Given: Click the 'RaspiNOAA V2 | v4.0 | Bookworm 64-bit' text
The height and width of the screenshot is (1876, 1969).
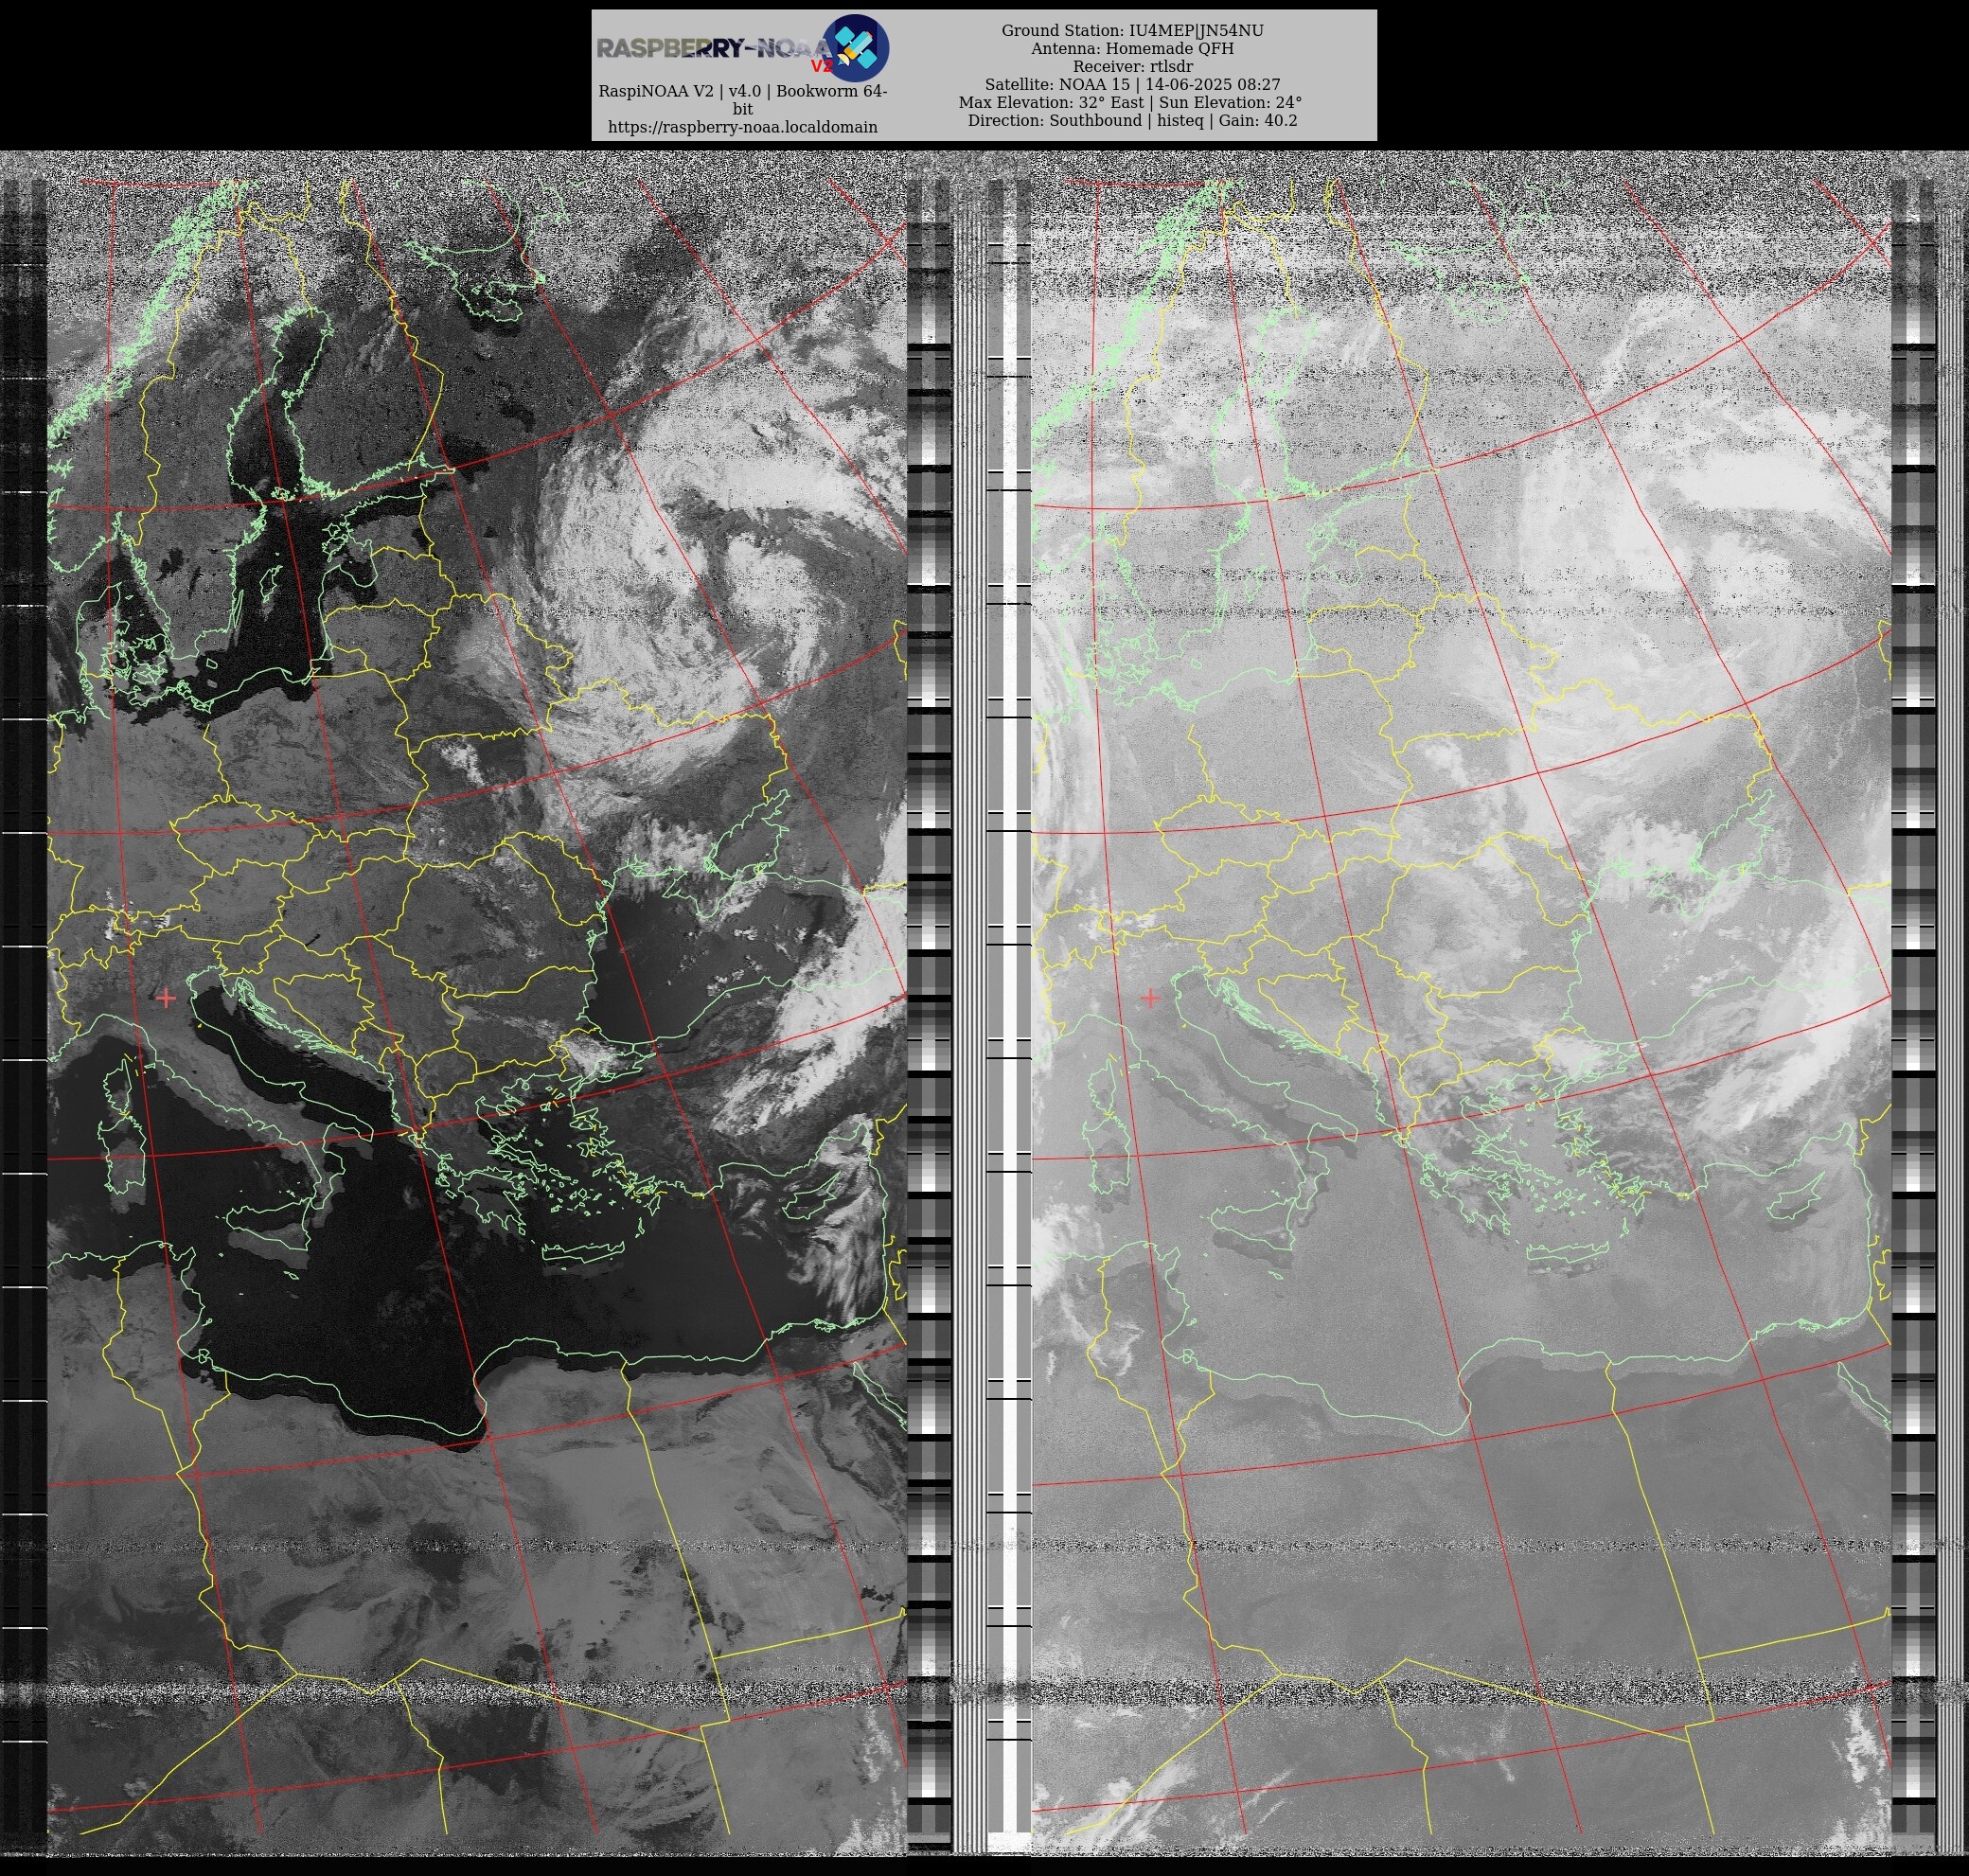Looking at the screenshot, I should 743,100.
